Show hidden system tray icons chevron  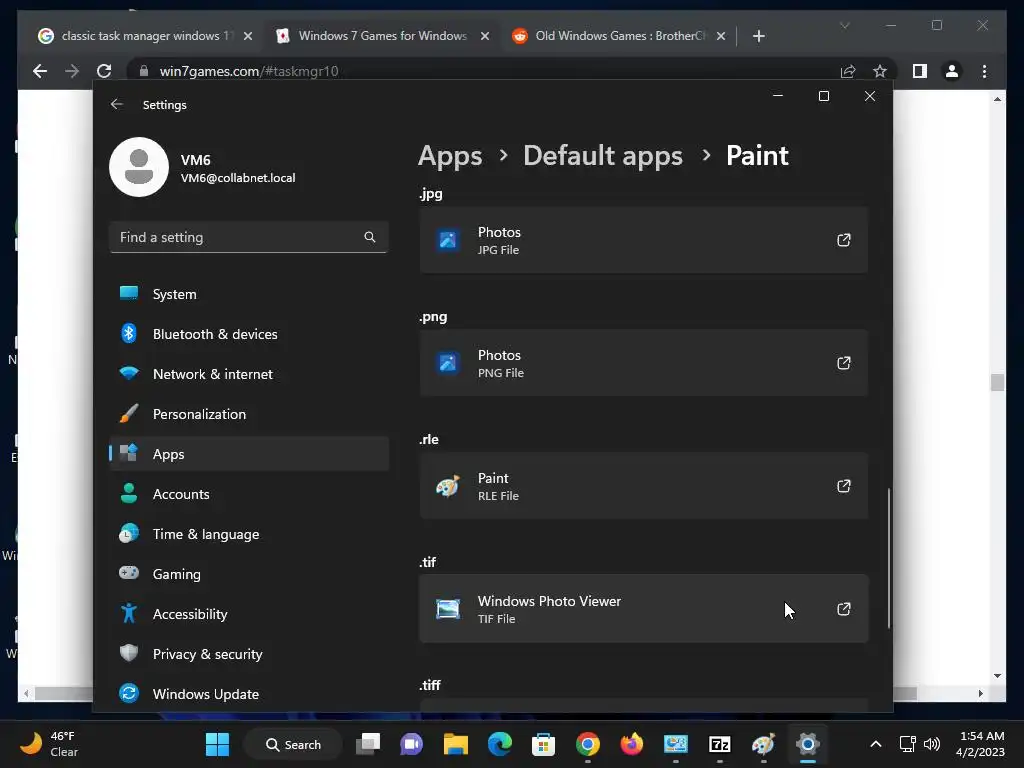(x=876, y=744)
